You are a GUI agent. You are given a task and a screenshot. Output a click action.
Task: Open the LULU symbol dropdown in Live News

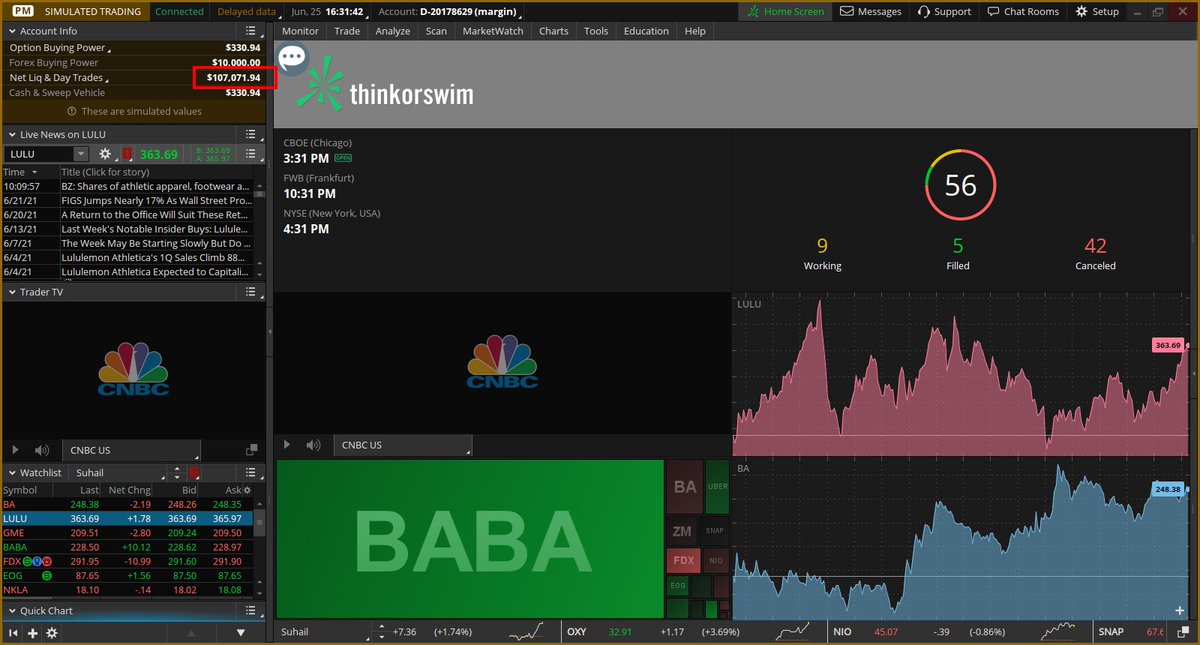coord(80,154)
